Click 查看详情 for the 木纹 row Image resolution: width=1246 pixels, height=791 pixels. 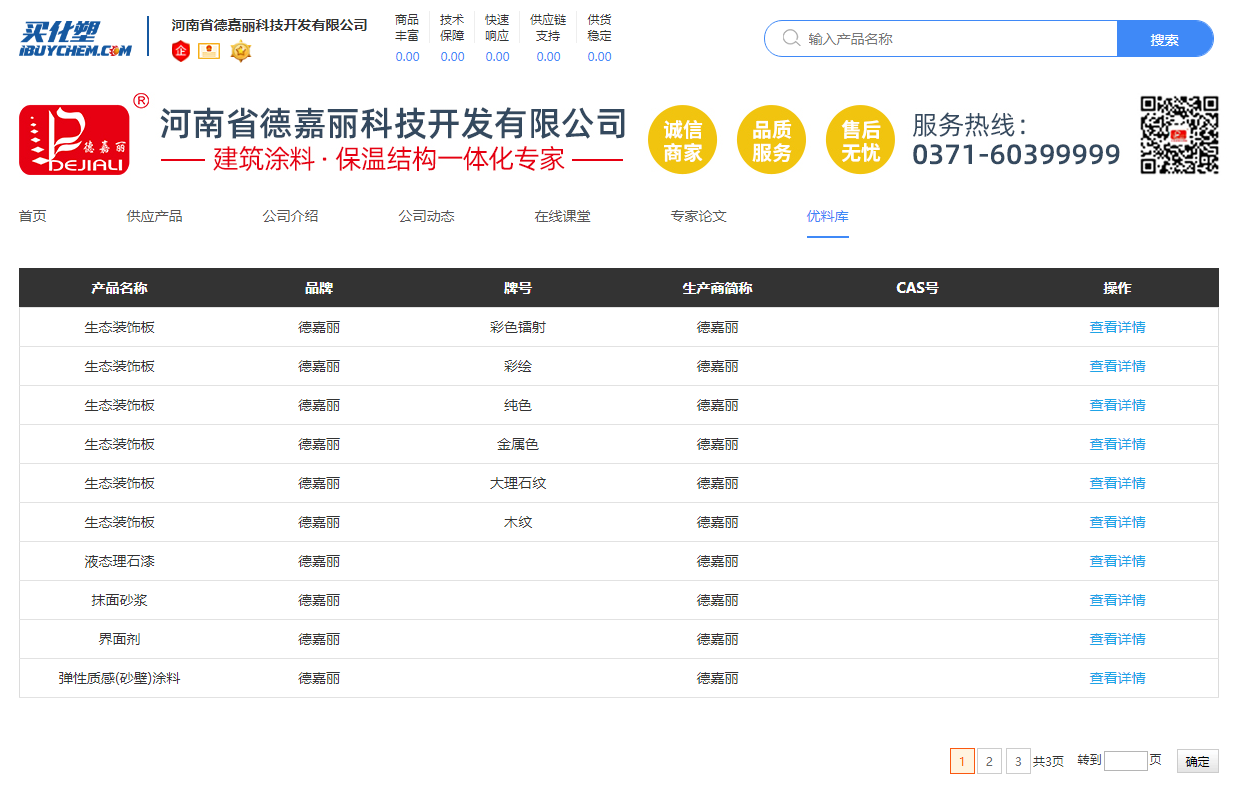point(1118,522)
